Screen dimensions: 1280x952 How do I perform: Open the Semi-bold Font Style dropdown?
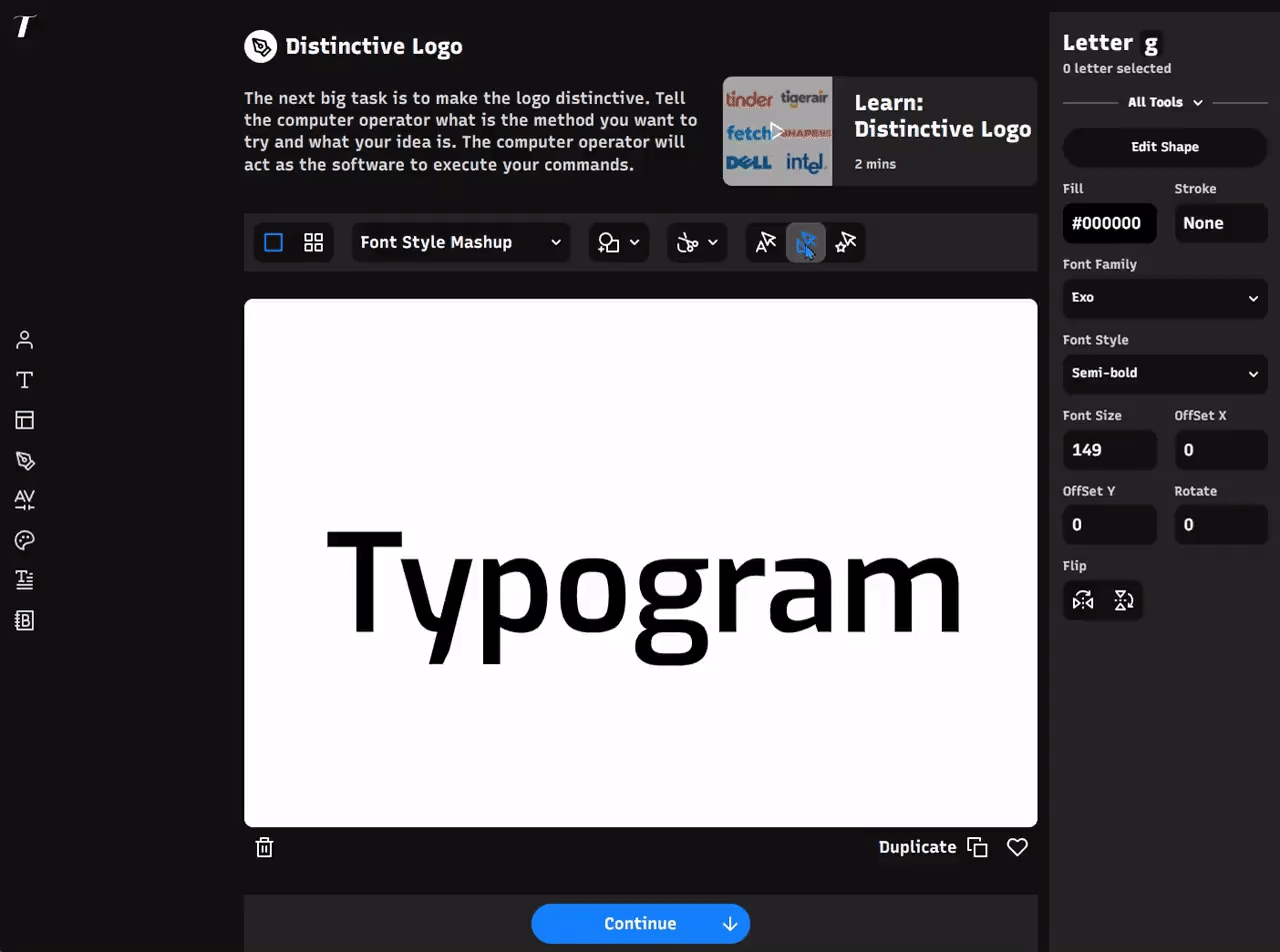click(1165, 373)
